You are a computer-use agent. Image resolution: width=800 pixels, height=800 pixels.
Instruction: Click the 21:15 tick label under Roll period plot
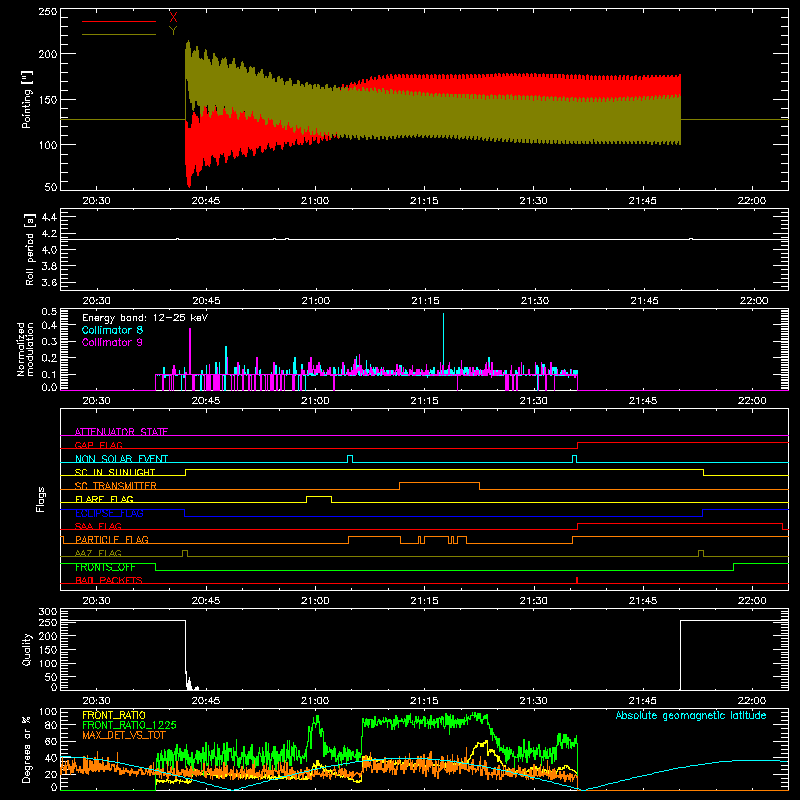coord(425,301)
